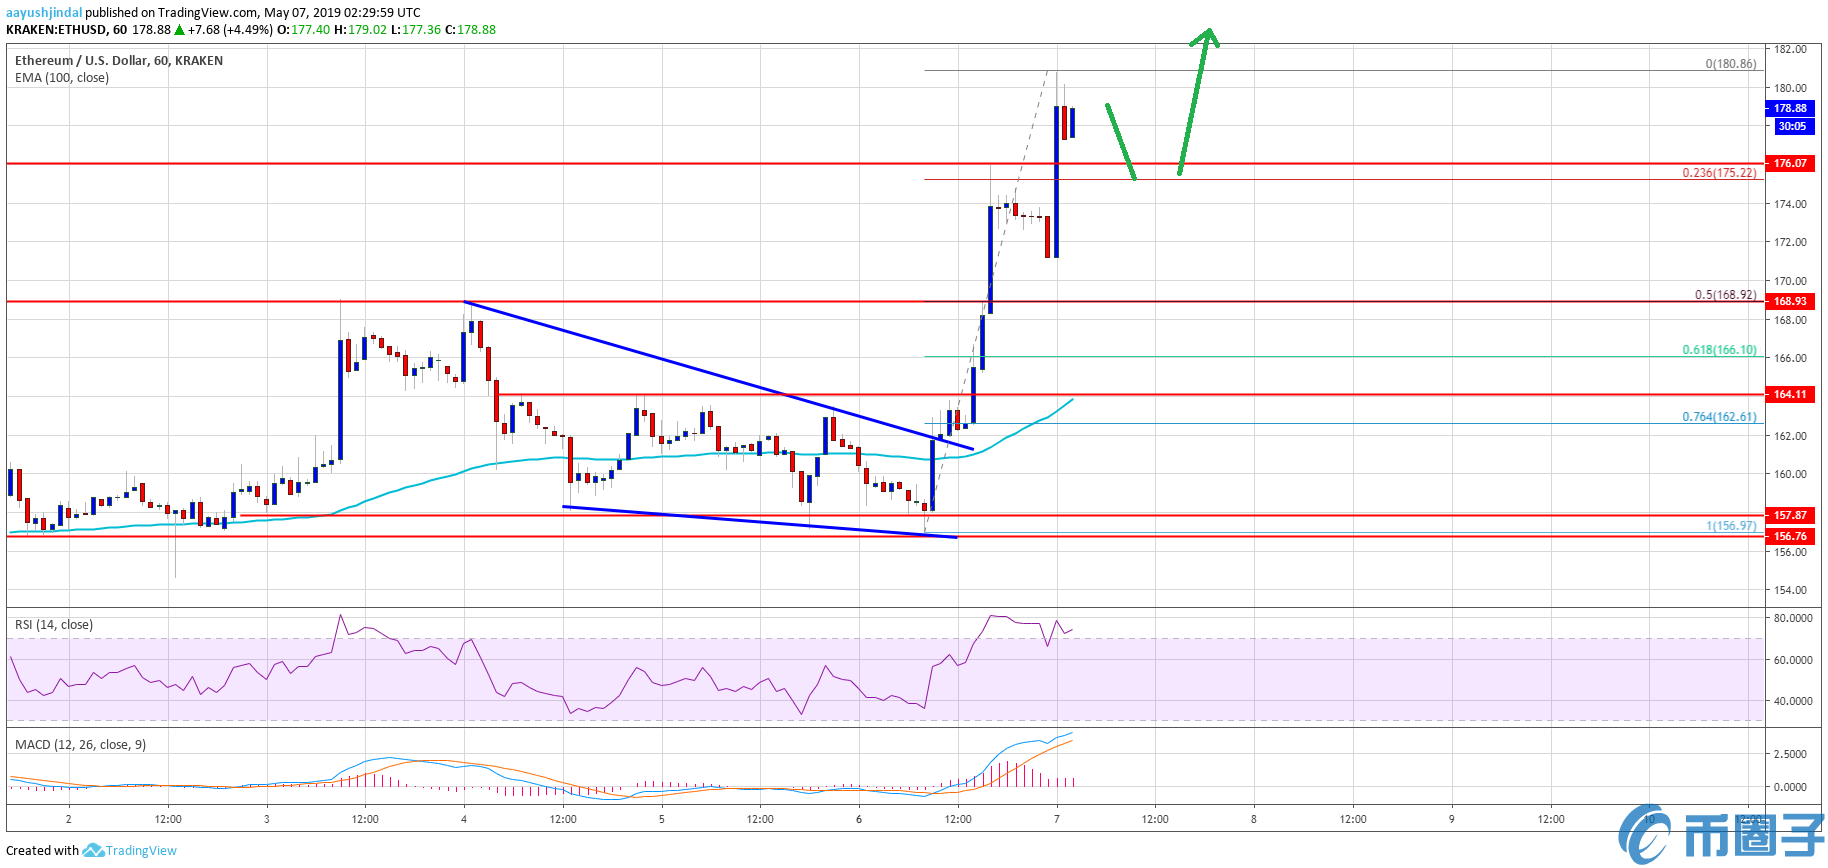This screenshot has height=868, width=1828.
Task: Click the red 156.76 price level tag
Action: click(x=1790, y=536)
